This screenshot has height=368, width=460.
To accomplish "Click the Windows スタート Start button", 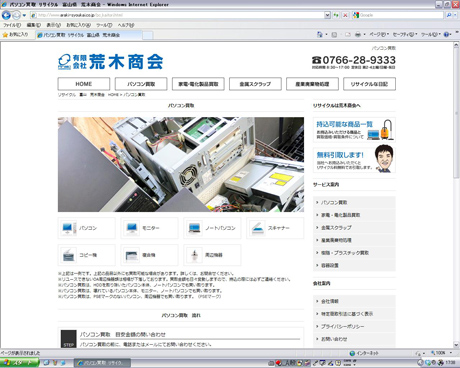I will (x=19, y=363).
